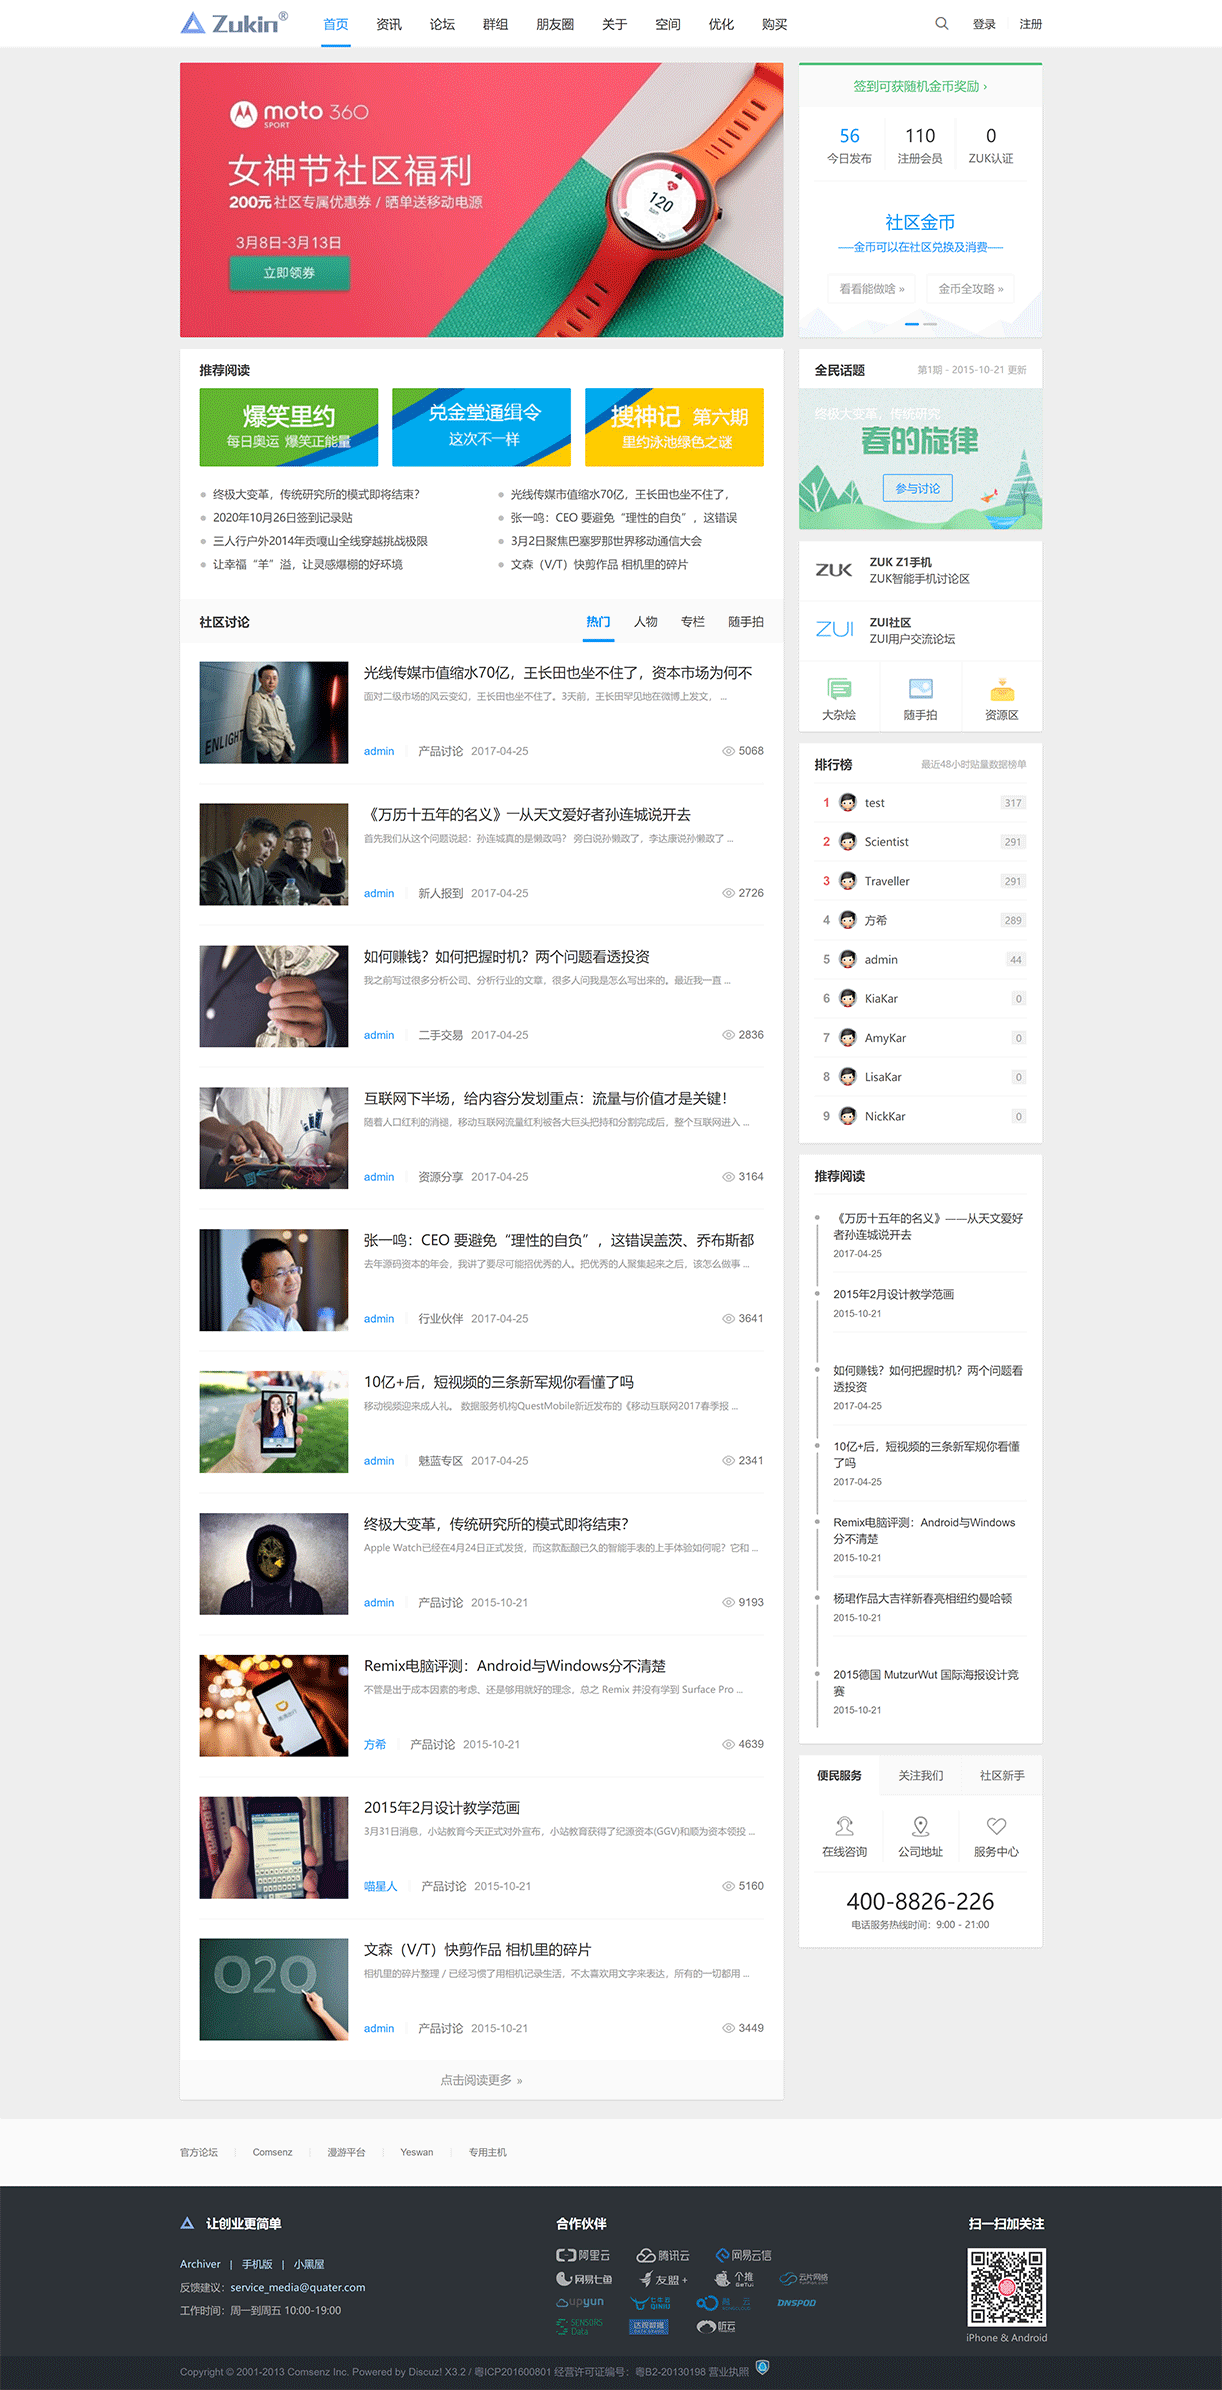The width and height of the screenshot is (1222, 2390).
Task: Click the avatar of user Scientist
Action: pyautogui.click(x=848, y=841)
